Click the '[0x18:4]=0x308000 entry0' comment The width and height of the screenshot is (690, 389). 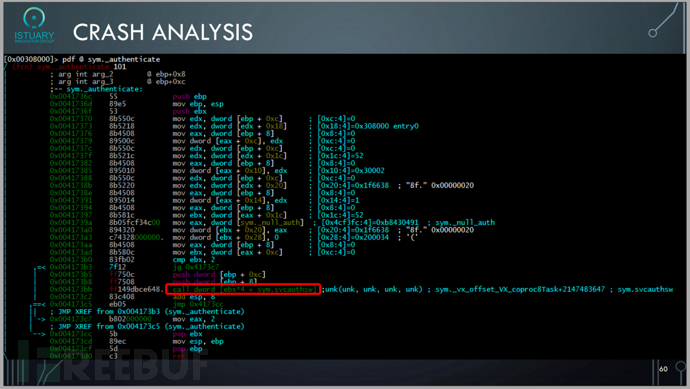click(x=368, y=126)
